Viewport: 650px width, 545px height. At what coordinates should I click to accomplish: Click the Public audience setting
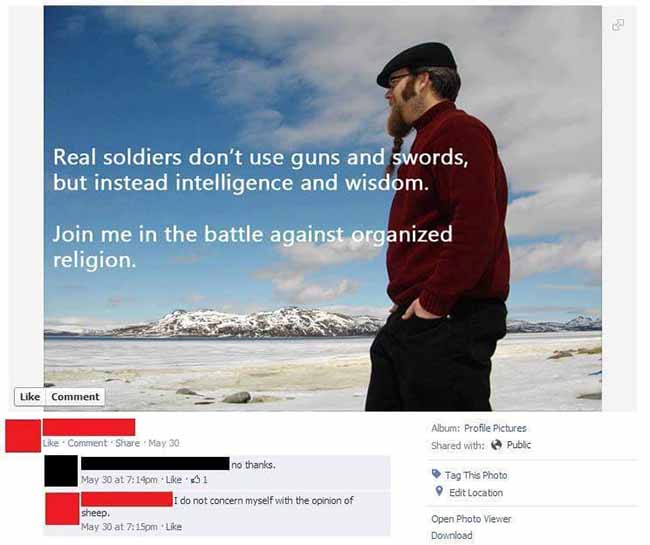519,445
